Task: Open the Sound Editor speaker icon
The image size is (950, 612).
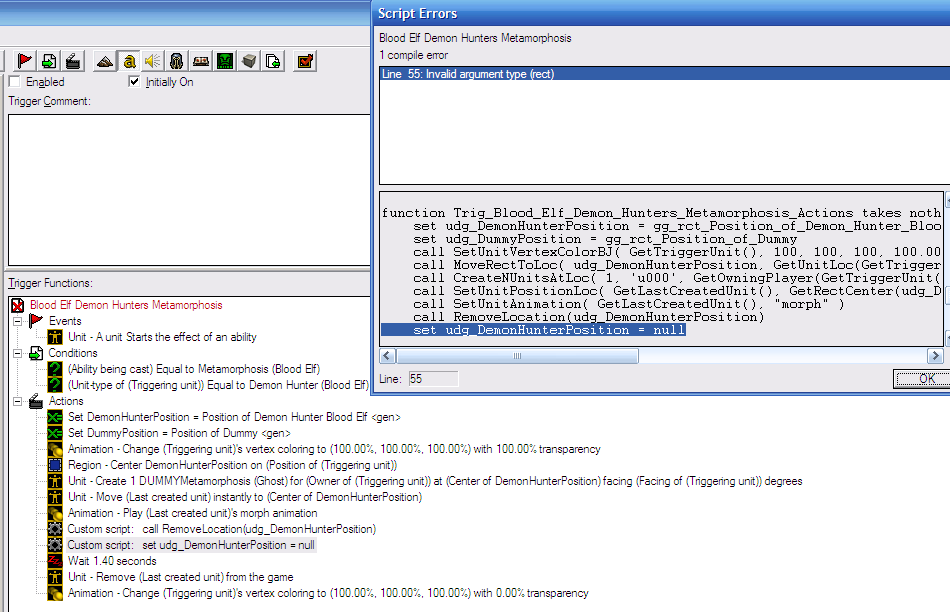Action: coord(153,61)
